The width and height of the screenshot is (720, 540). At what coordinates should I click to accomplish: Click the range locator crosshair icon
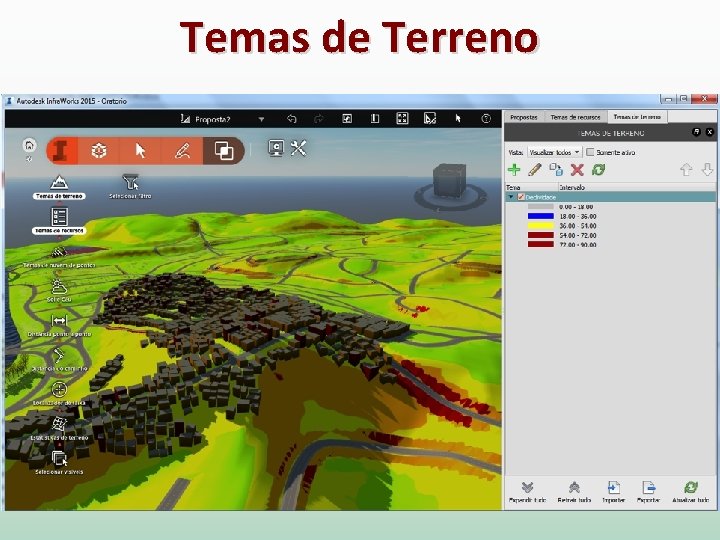pos(59,389)
